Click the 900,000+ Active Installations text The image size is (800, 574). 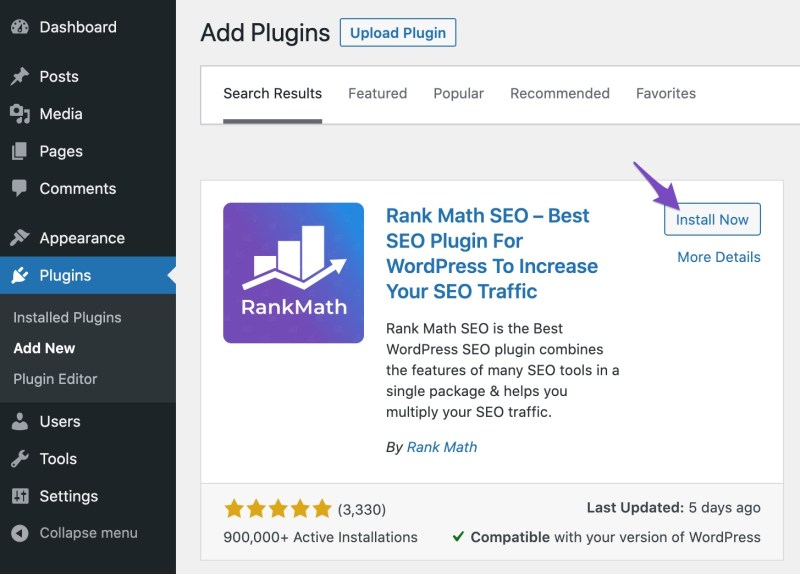320,537
